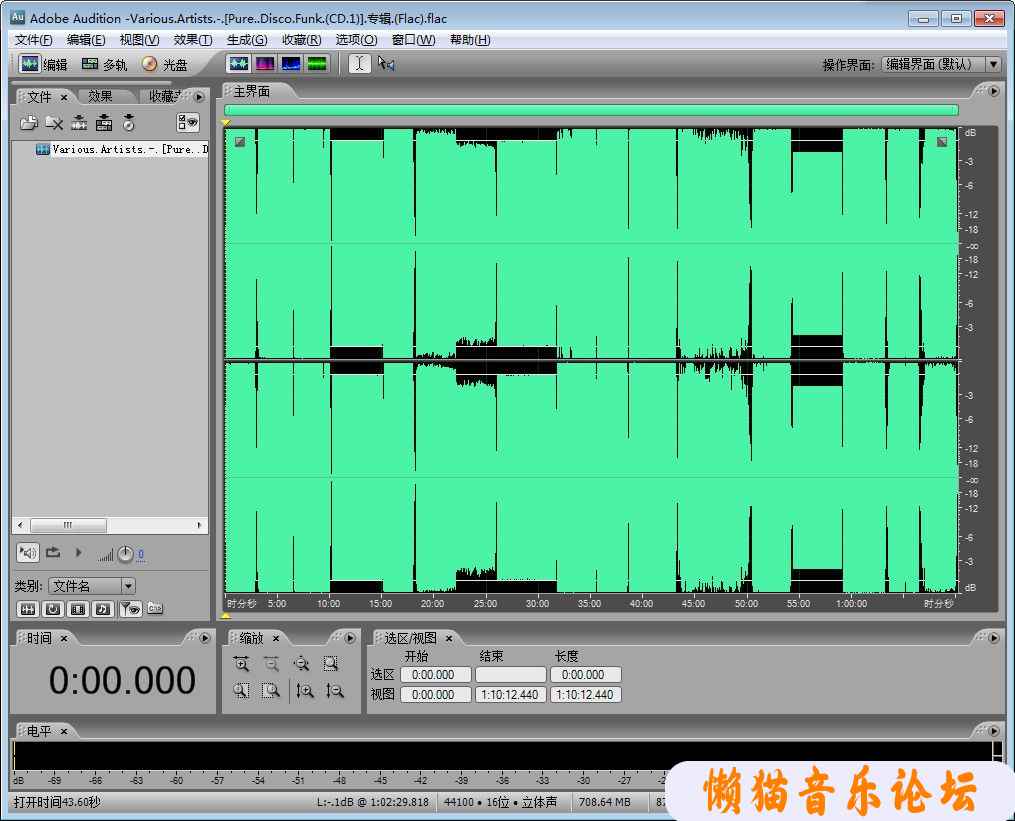Click zoom in horizontally icon

(241, 663)
